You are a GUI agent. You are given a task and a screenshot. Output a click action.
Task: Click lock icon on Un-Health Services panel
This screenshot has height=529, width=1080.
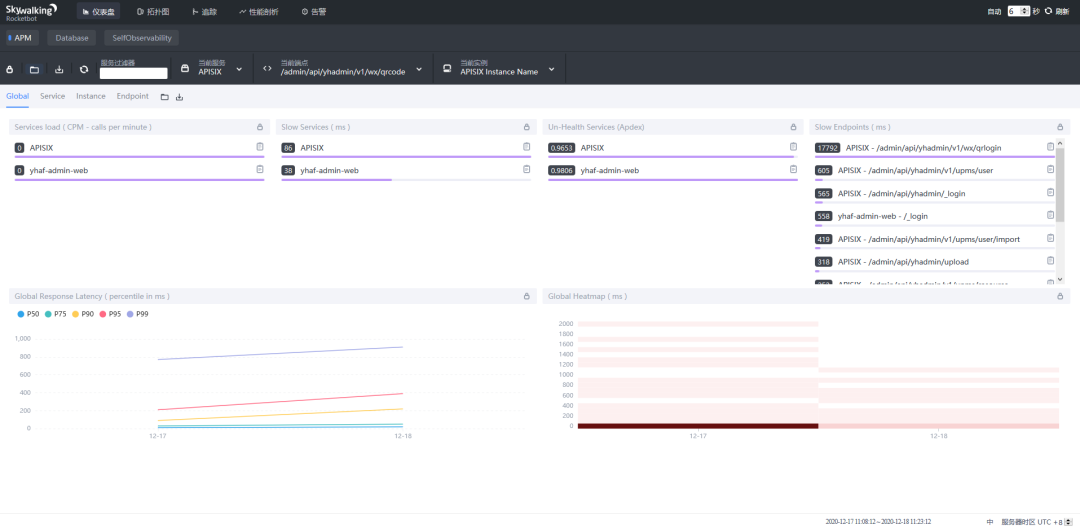pos(793,127)
